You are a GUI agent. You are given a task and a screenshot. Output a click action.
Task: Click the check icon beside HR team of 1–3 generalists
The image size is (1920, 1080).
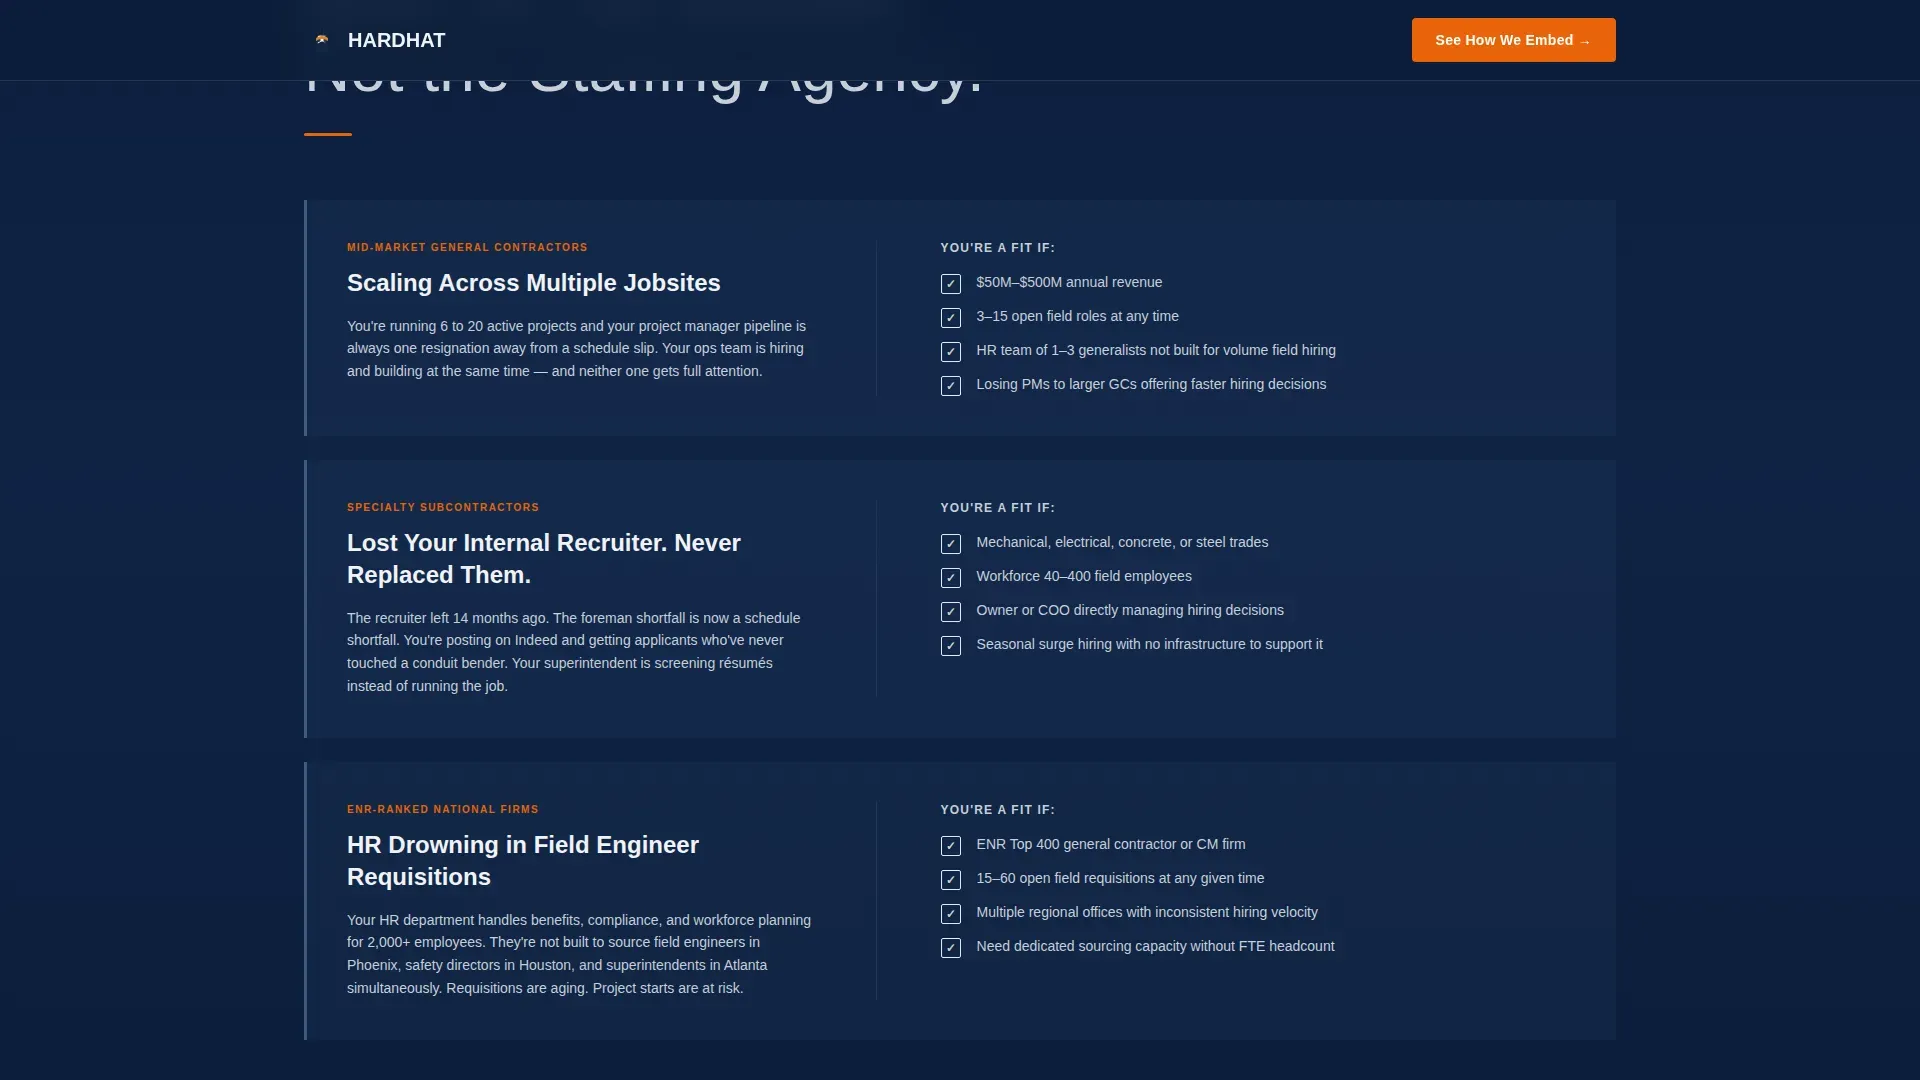(951, 352)
